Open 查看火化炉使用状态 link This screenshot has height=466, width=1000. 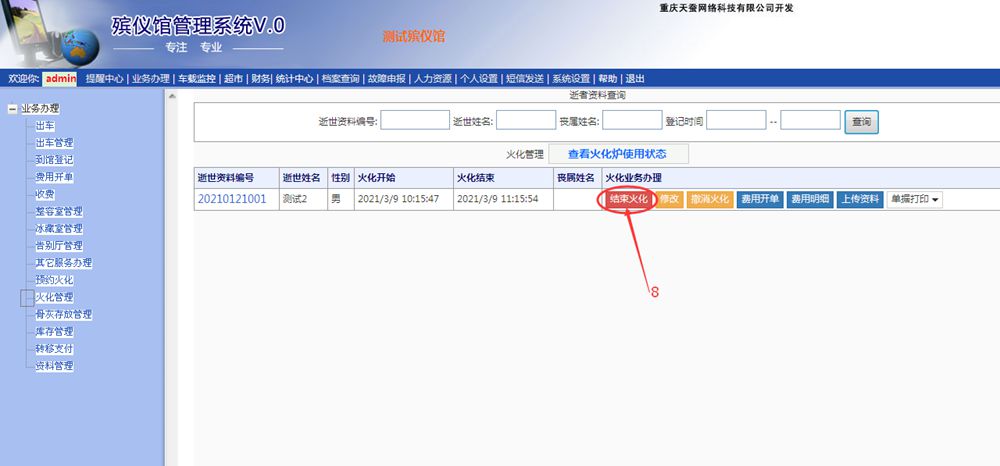coord(616,154)
